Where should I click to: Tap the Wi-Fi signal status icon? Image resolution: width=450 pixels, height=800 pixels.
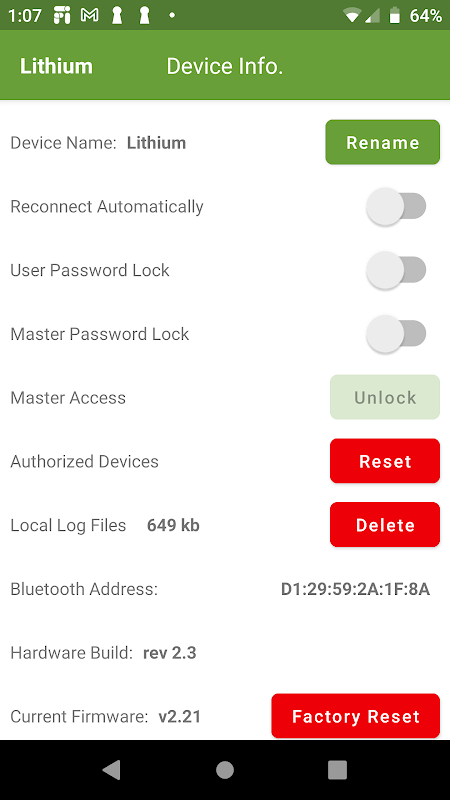[352, 16]
